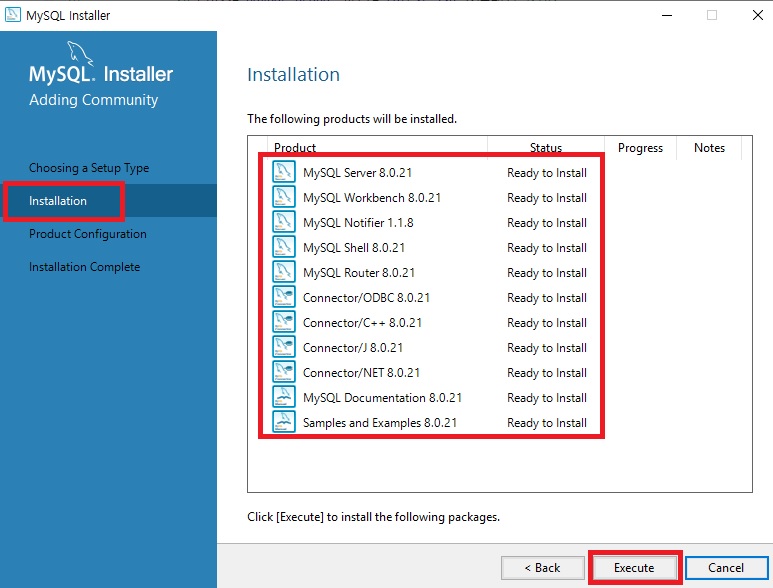This screenshot has height=588, width=773.
Task: Sort by the Product column header
Action: pos(295,147)
